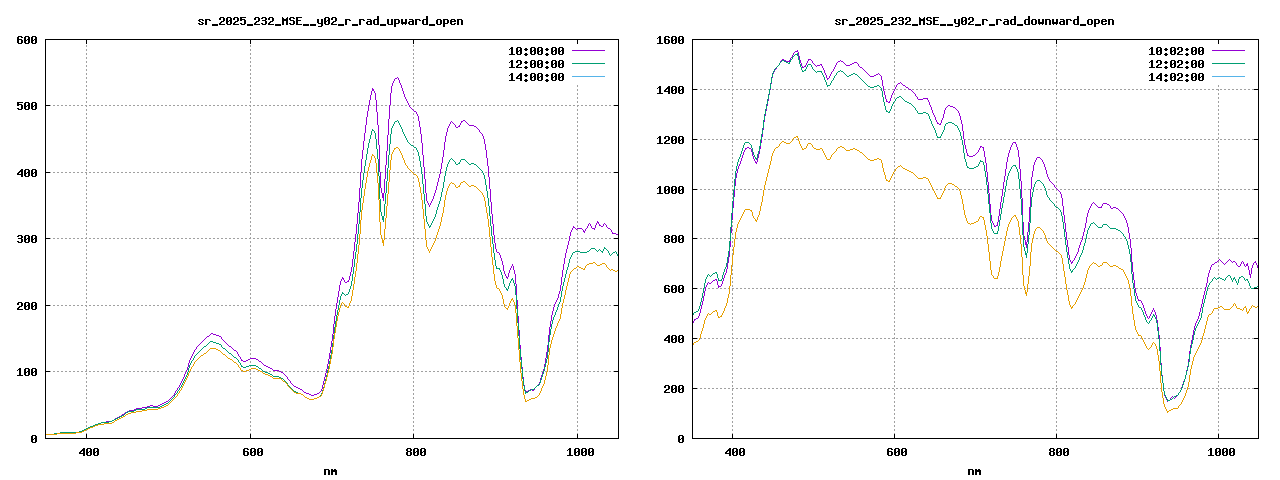
Task: Select the 12:02:00 legend label
Action: pos(1176,64)
